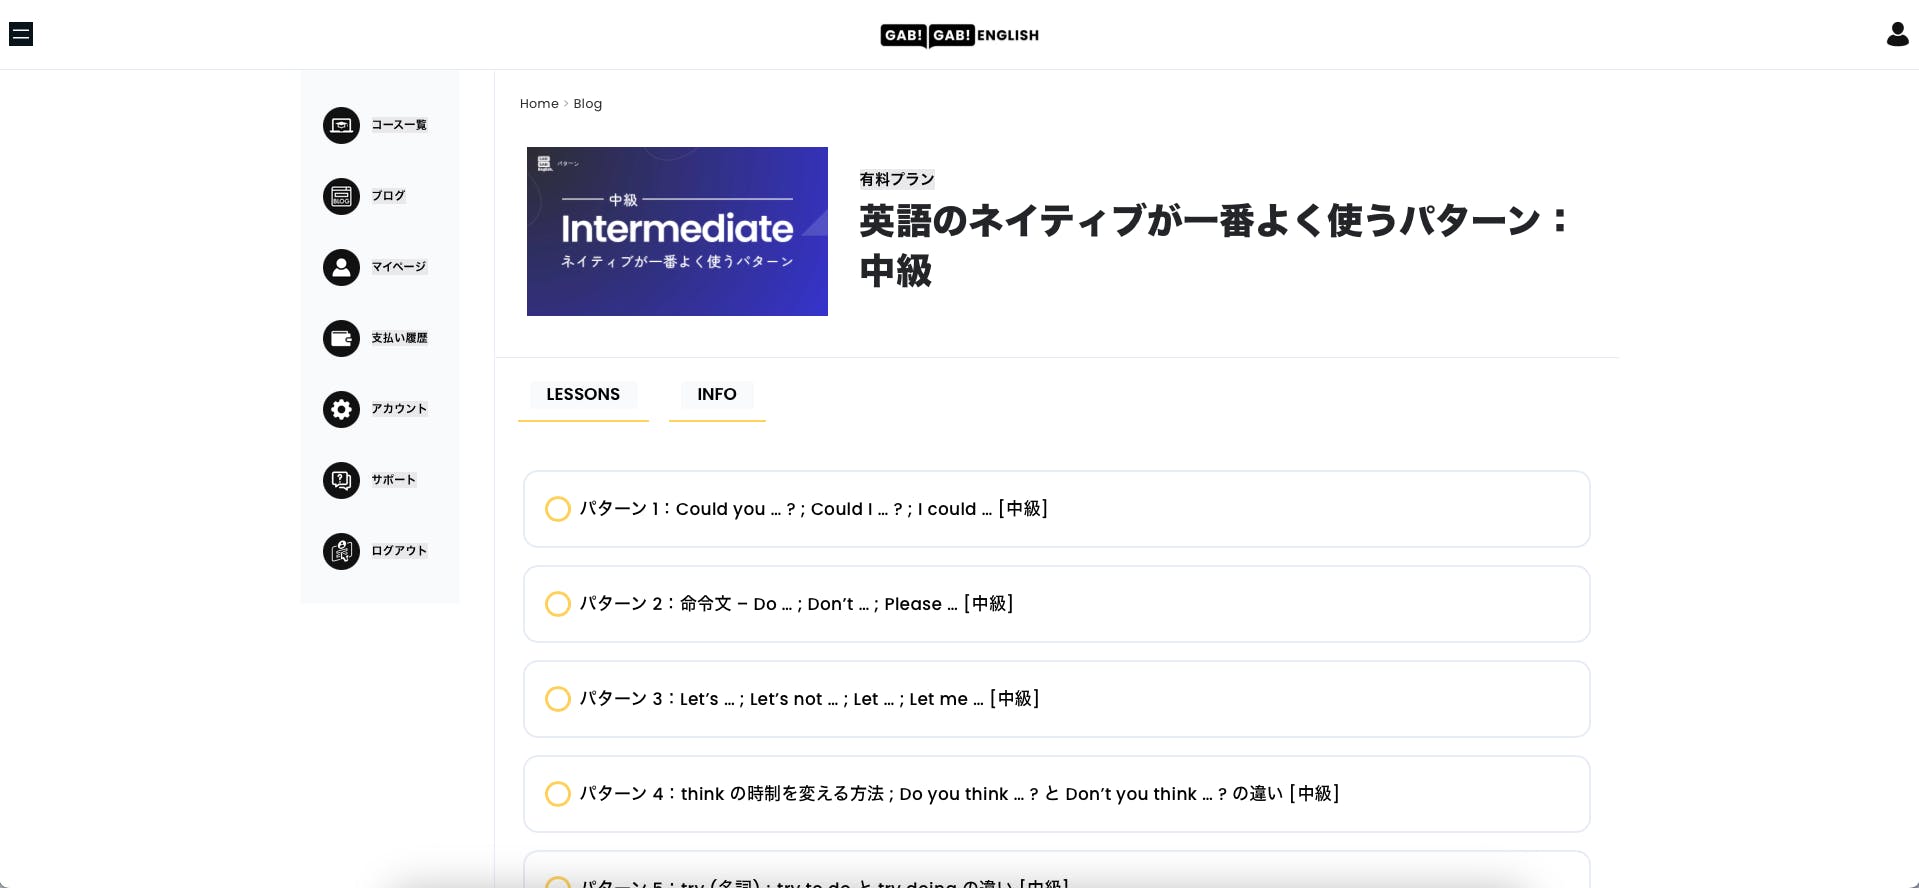The image size is (1919, 888).
Task: Click the Blog breadcrumb link
Action: (587, 104)
